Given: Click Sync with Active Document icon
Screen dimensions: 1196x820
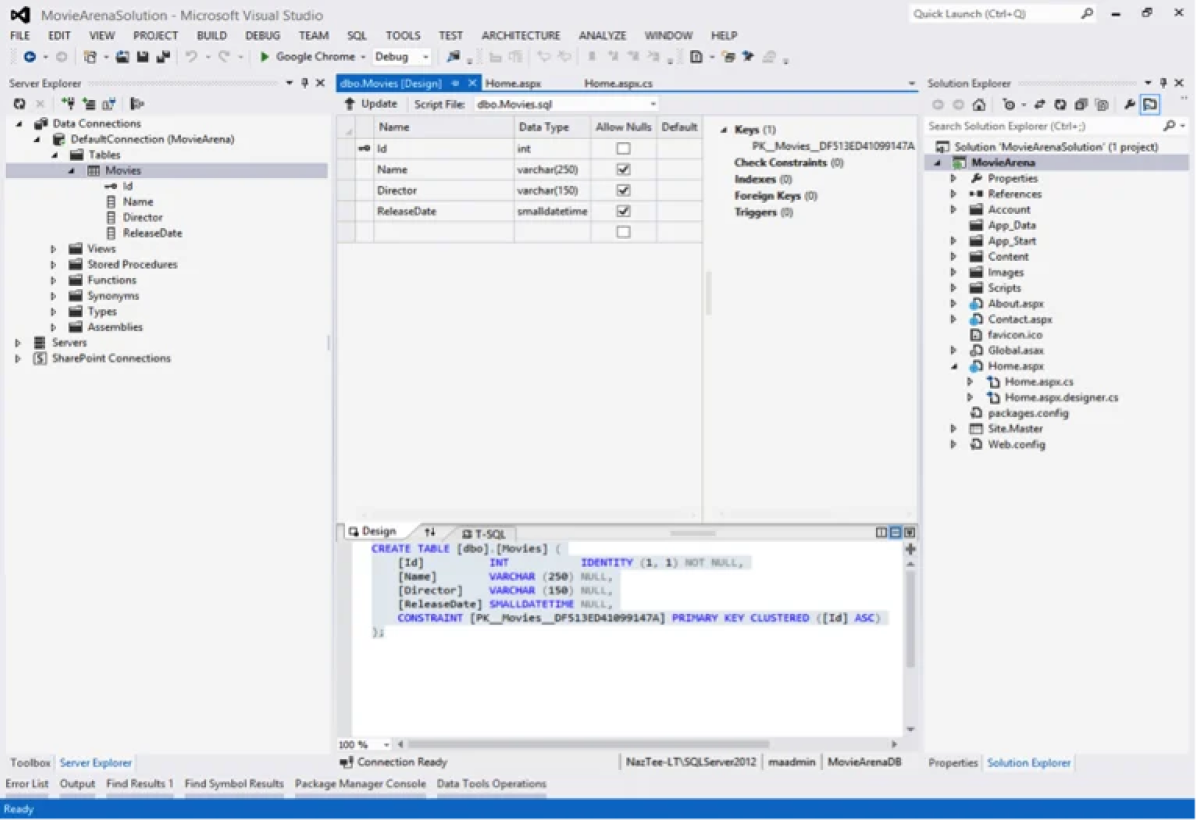Looking at the screenshot, I should (x=1040, y=105).
